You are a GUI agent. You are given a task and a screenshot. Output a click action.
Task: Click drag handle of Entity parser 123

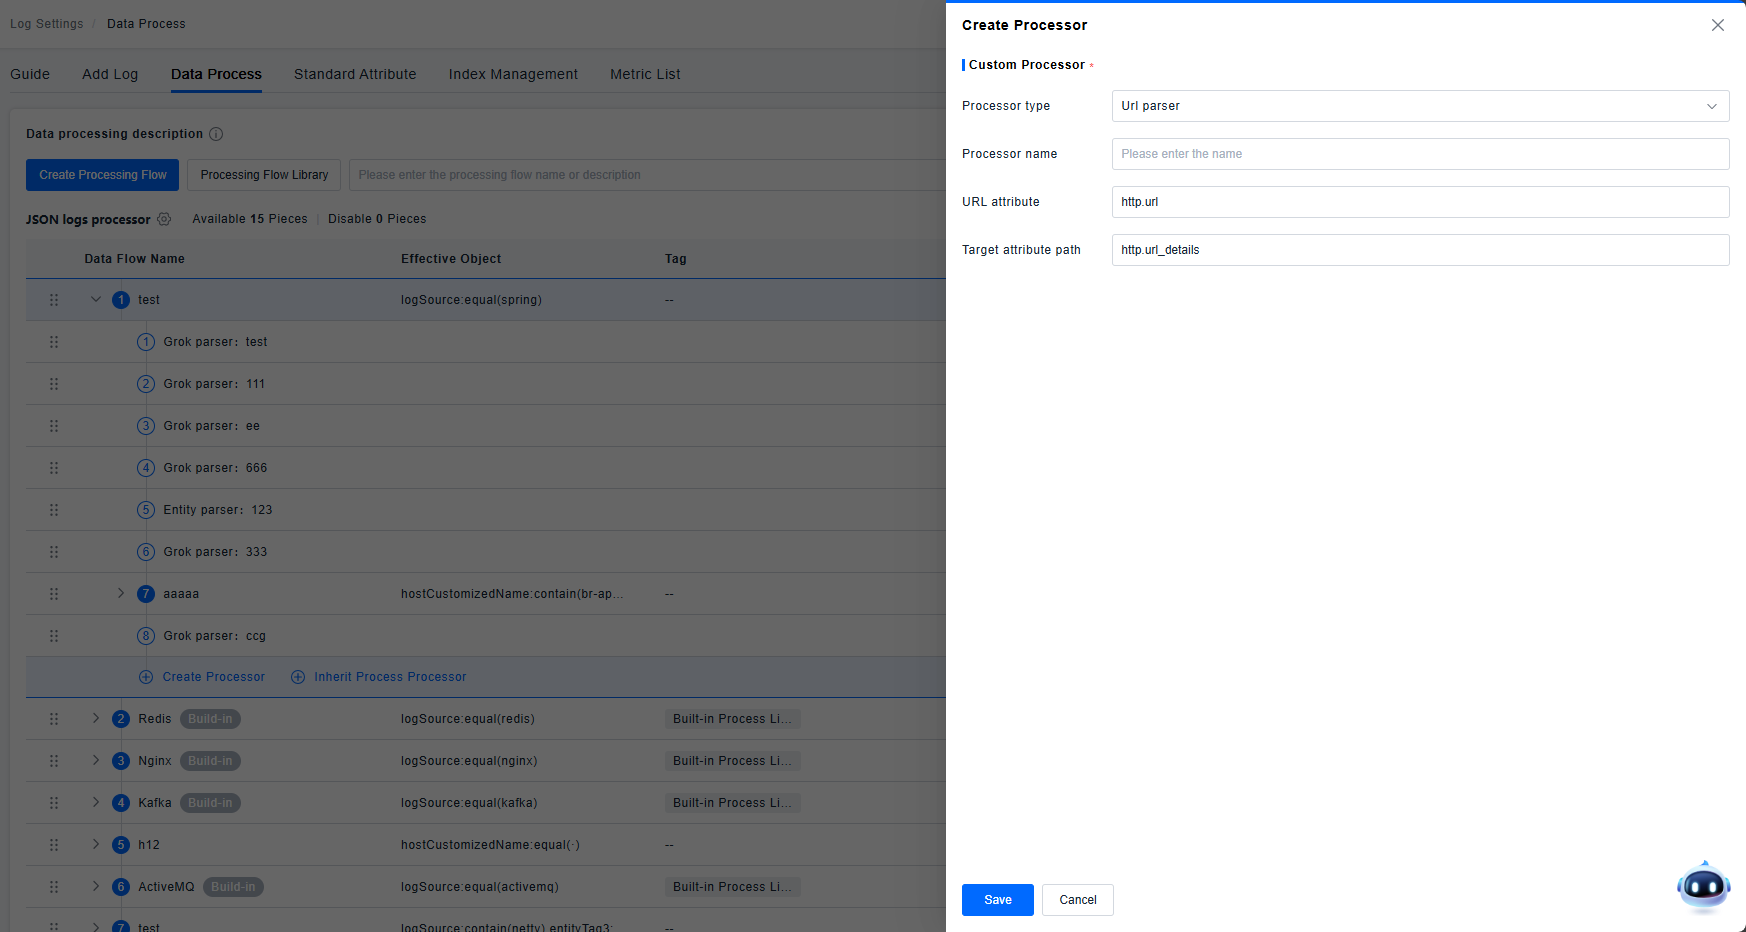pos(54,510)
